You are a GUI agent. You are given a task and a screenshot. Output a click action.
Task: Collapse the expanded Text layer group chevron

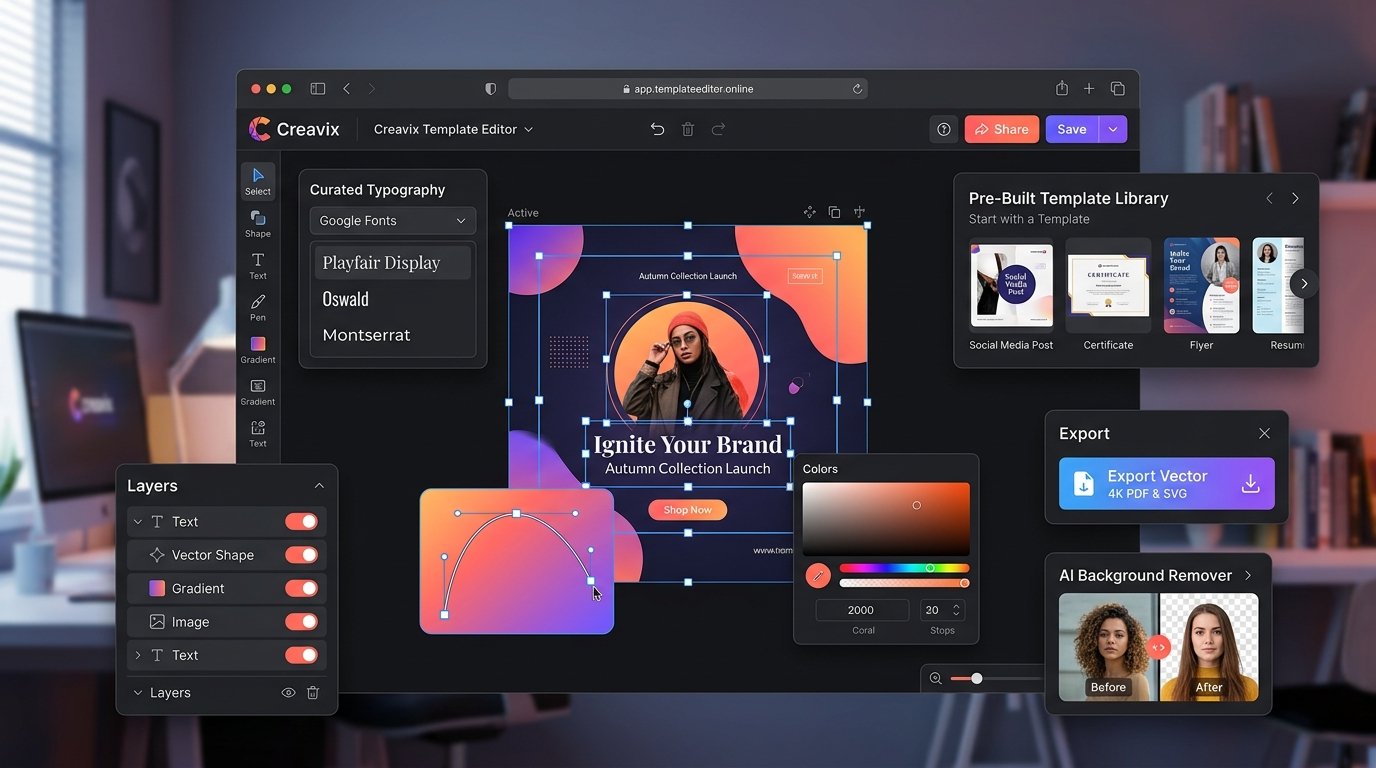(x=138, y=522)
